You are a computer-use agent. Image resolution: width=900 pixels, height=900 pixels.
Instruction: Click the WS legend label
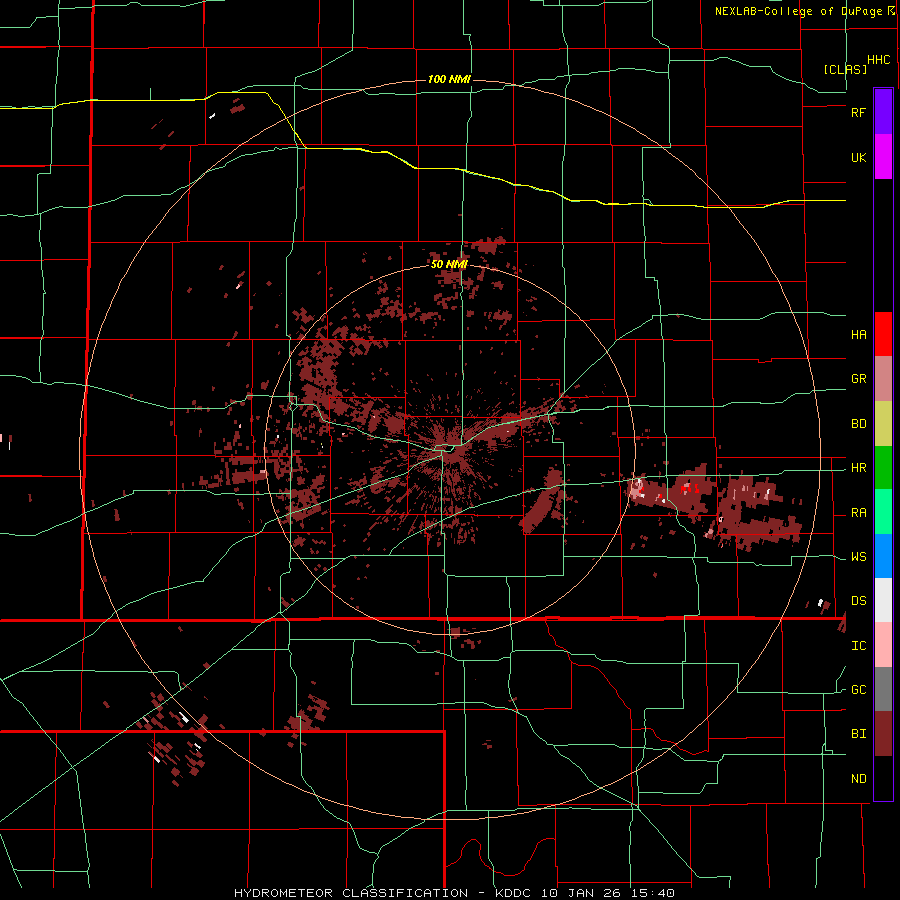coord(858,557)
